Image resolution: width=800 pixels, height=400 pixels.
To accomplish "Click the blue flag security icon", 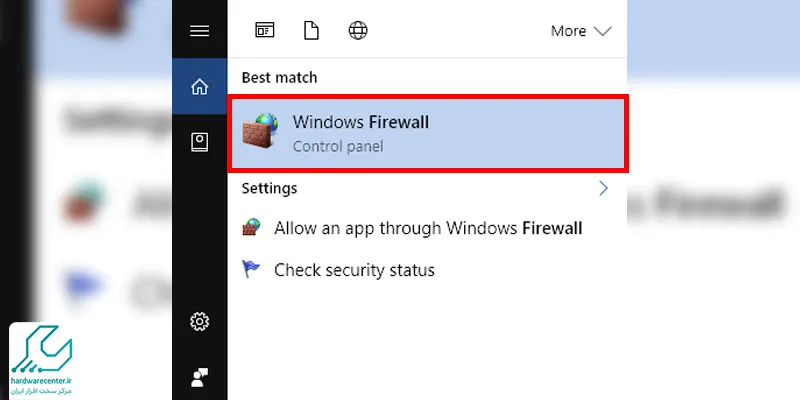I will tap(252, 269).
